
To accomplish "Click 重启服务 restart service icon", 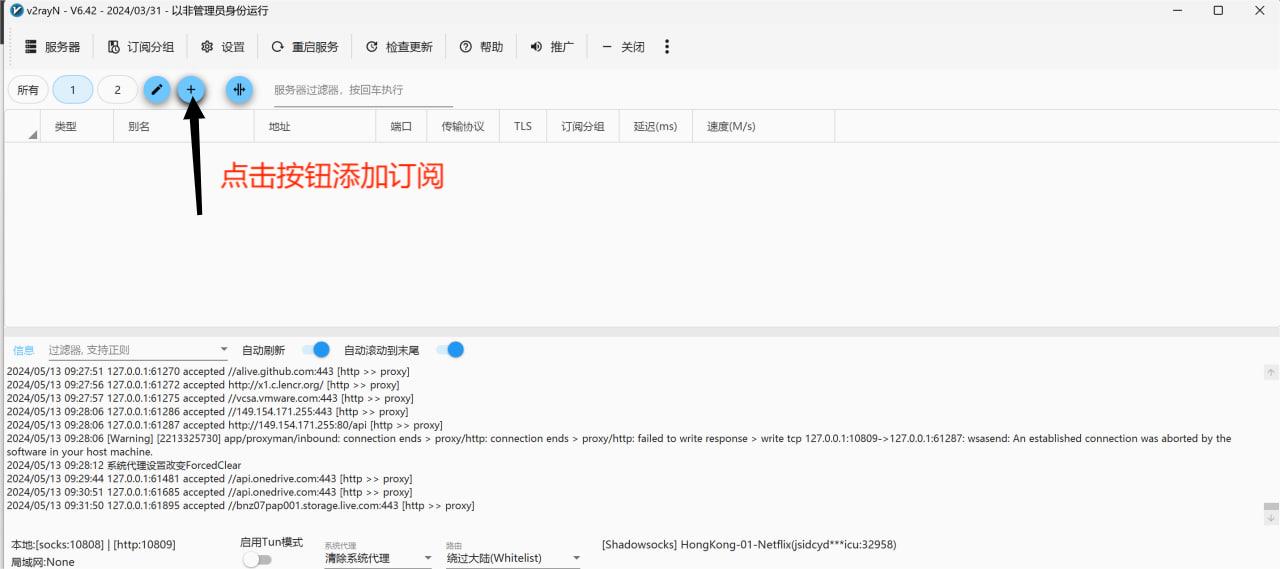I will pyautogui.click(x=278, y=47).
